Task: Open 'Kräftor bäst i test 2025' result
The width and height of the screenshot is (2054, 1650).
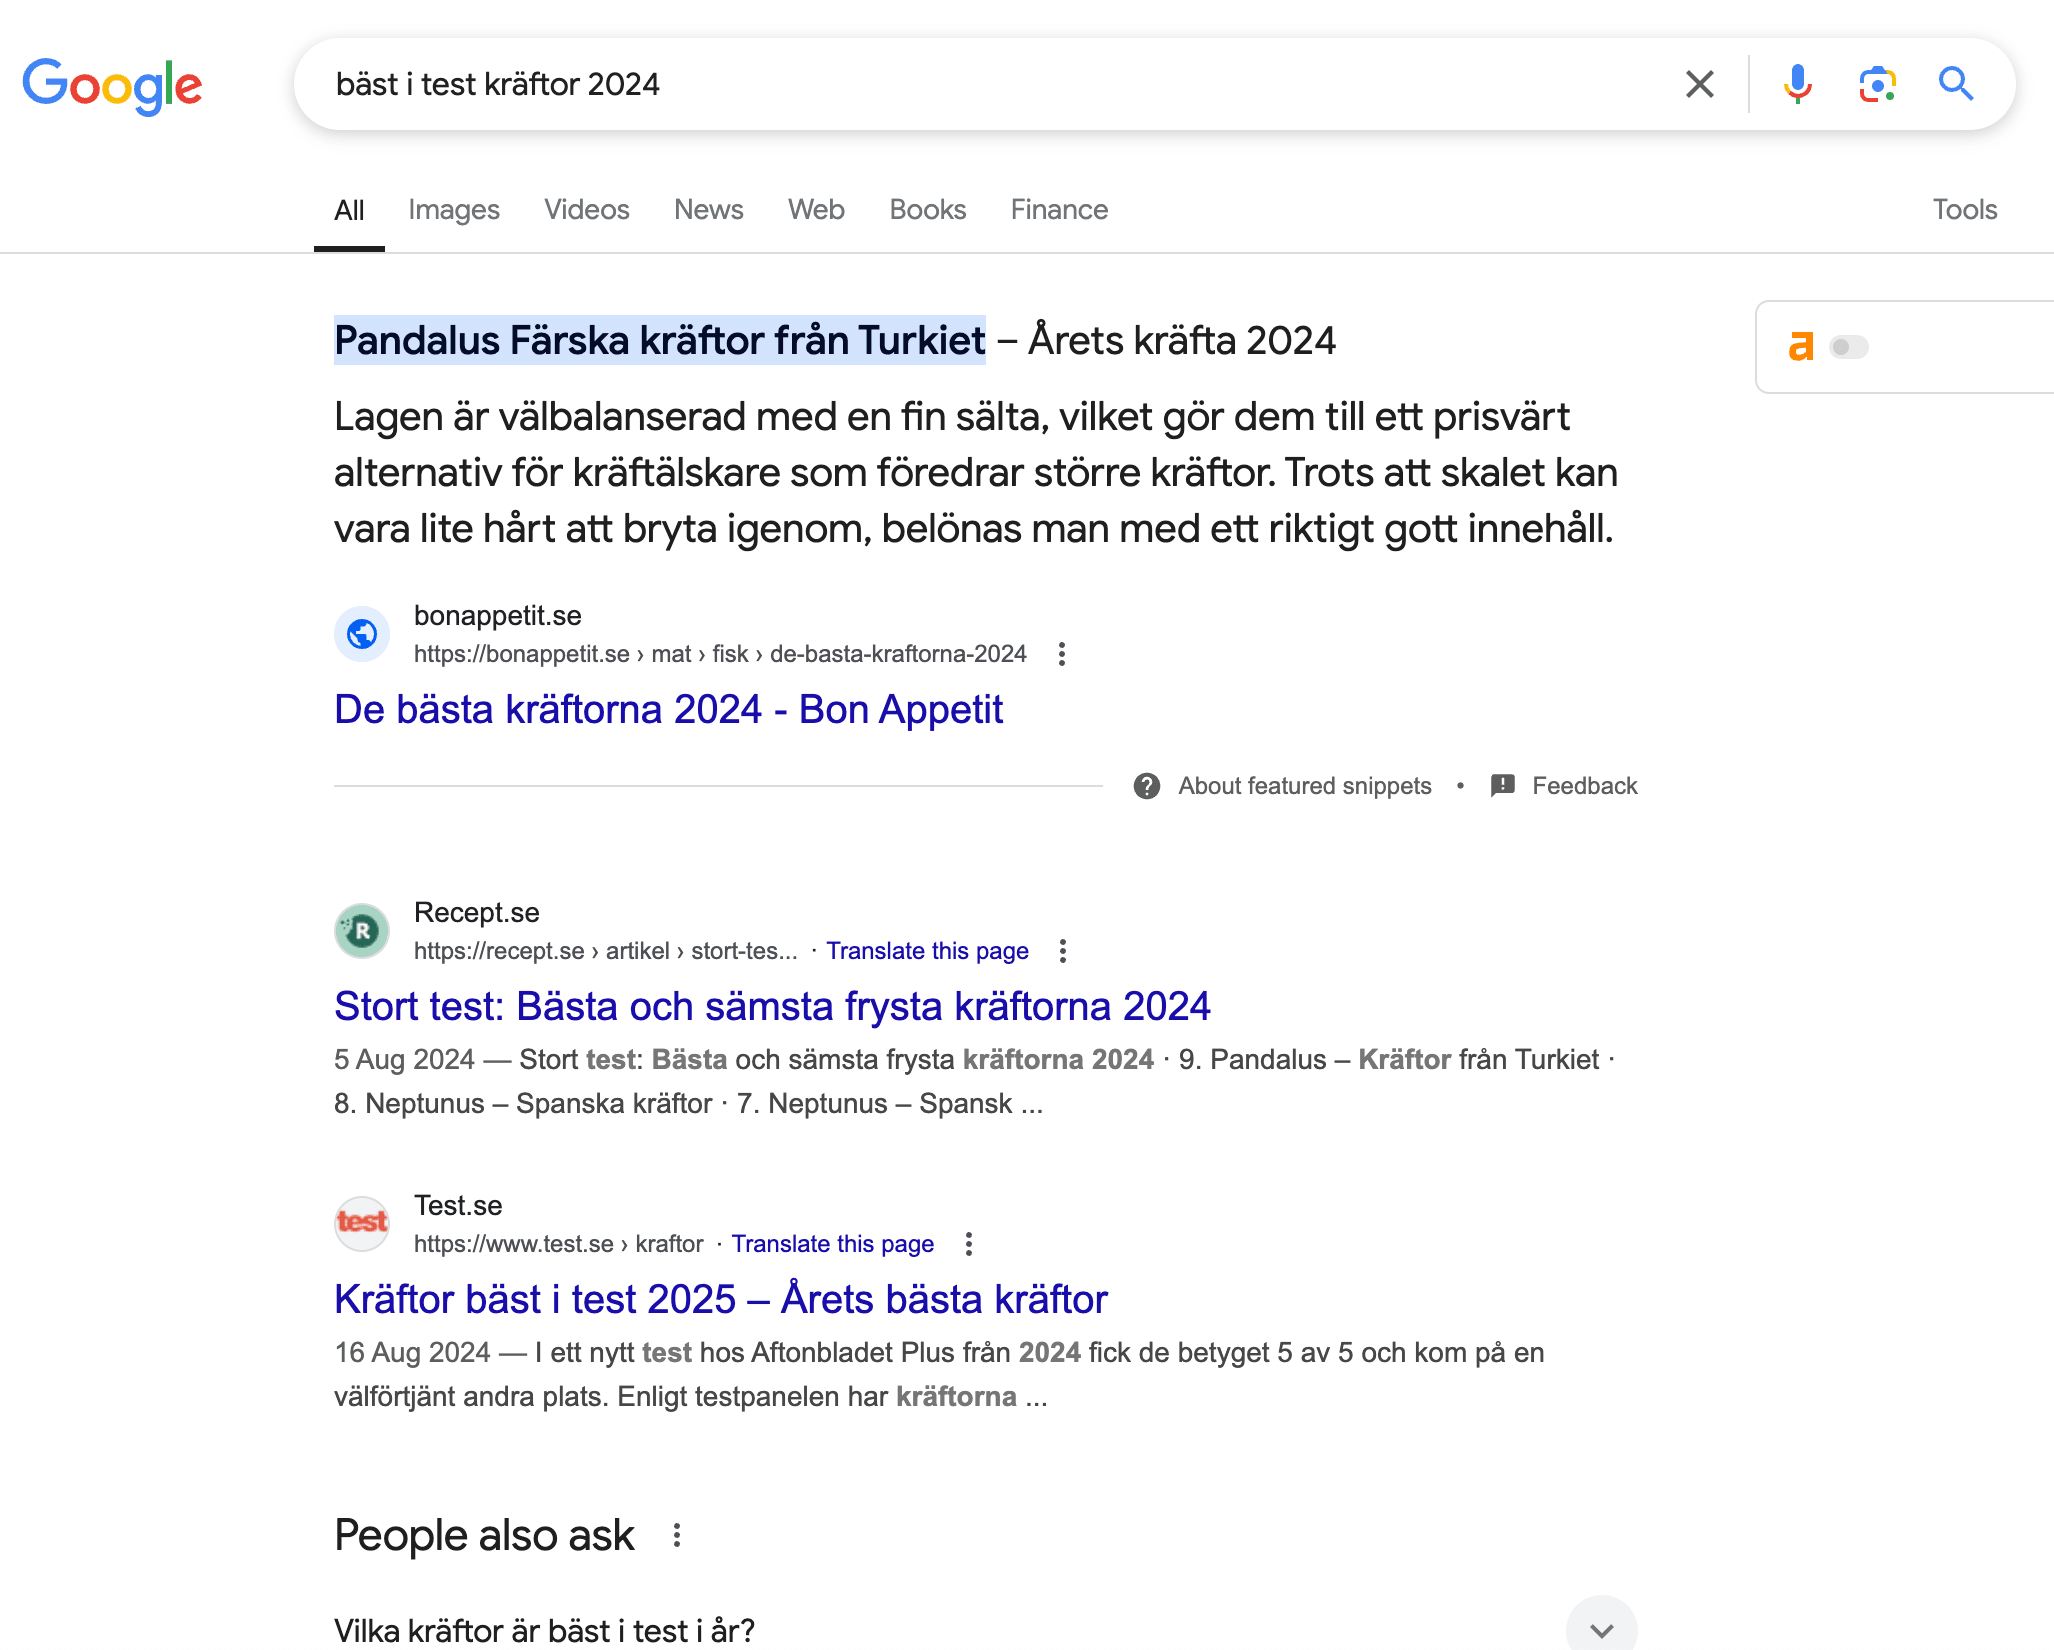Action: click(721, 1299)
